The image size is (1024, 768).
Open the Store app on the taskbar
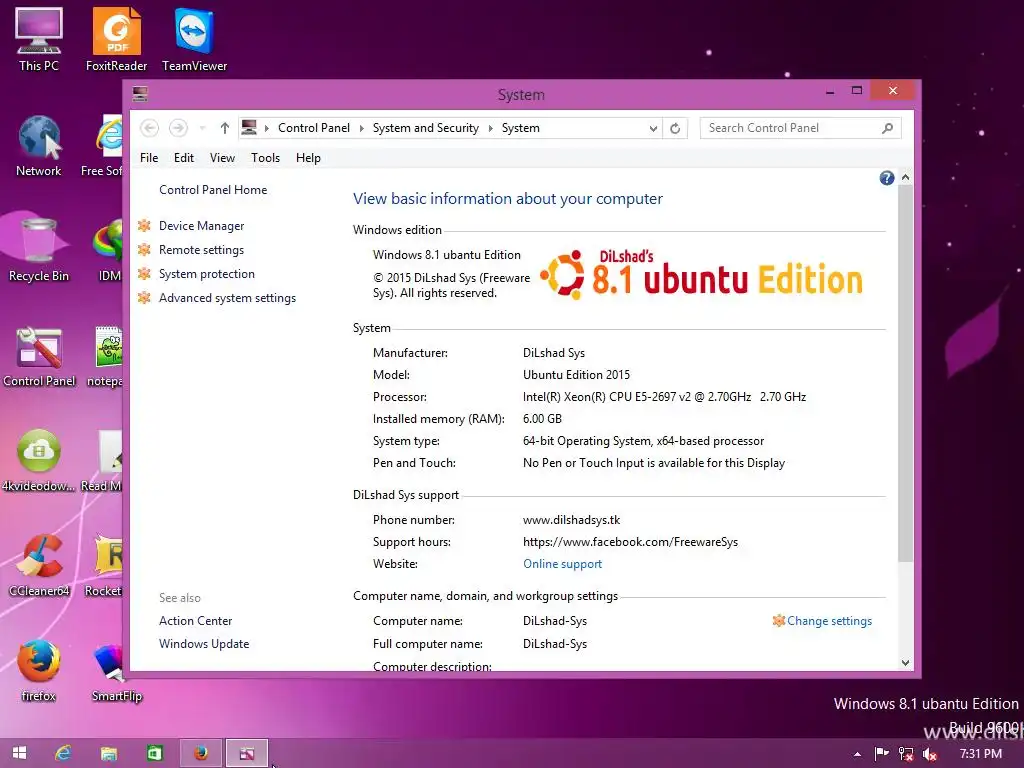coord(154,753)
